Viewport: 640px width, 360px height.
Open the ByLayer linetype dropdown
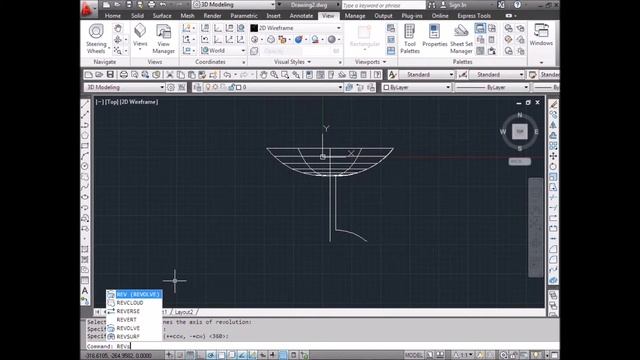tap(491, 87)
